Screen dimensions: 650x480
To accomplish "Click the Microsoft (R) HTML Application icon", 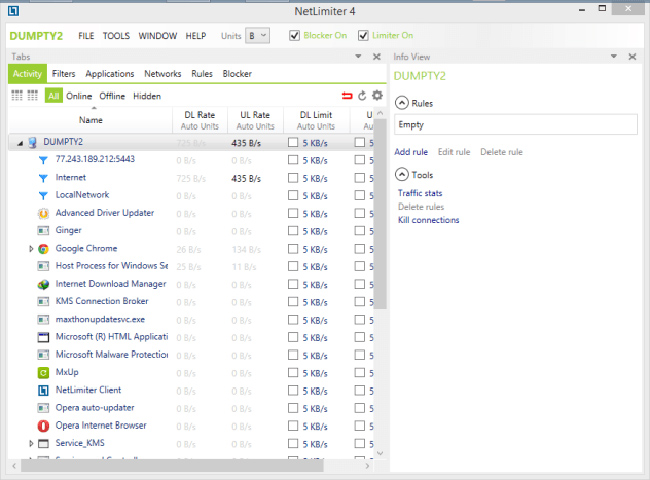I will [x=43, y=337].
